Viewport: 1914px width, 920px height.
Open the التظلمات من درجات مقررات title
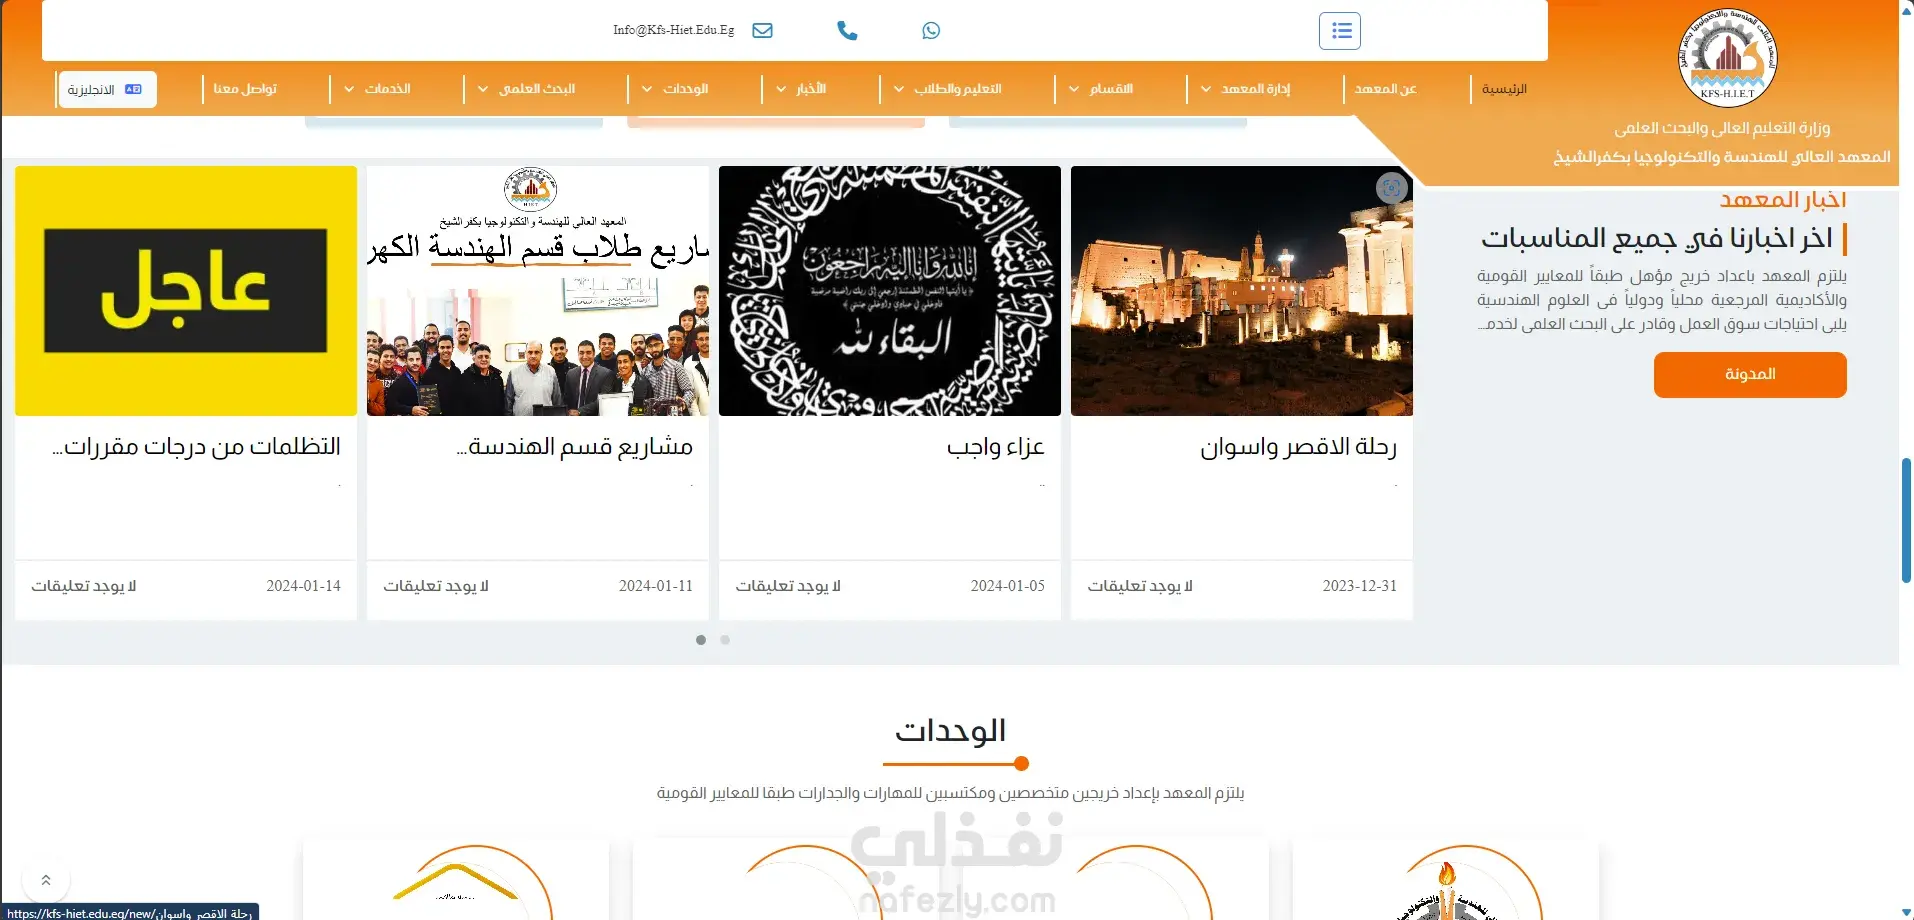click(197, 447)
